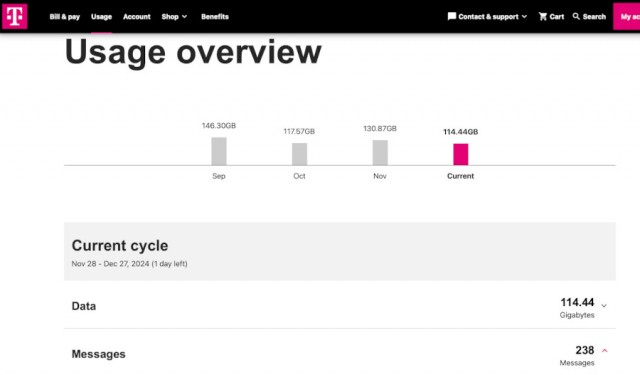Click the Nov month label
640x375 pixels.
pos(380,176)
